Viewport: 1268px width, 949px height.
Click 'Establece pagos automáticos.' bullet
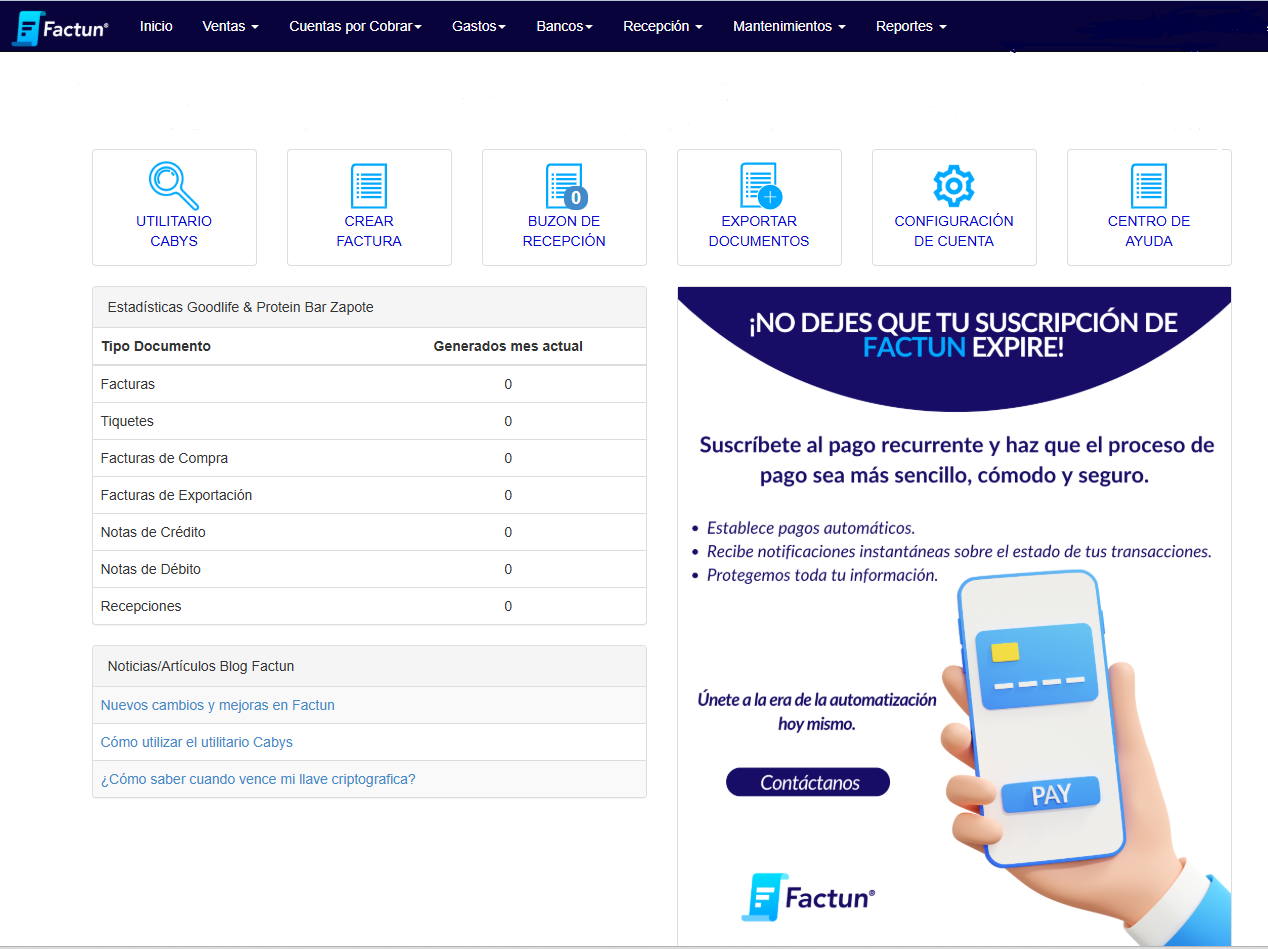pyautogui.click(x=810, y=528)
